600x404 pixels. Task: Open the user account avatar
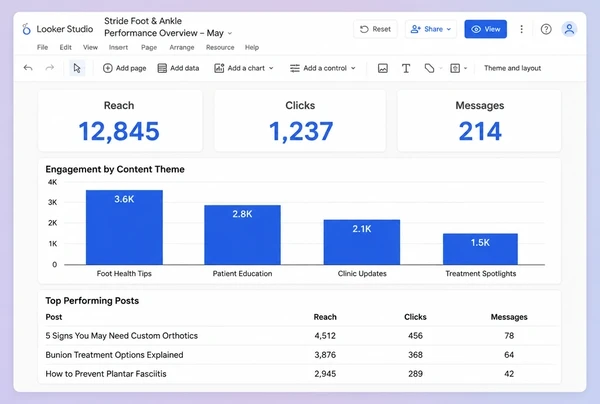(569, 29)
